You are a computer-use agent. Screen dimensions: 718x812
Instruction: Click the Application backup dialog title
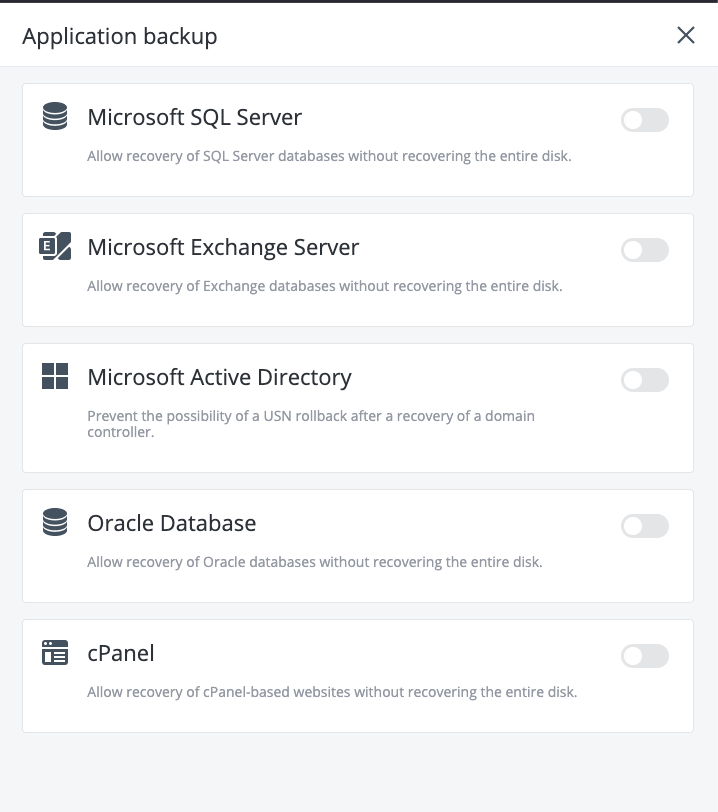120,35
